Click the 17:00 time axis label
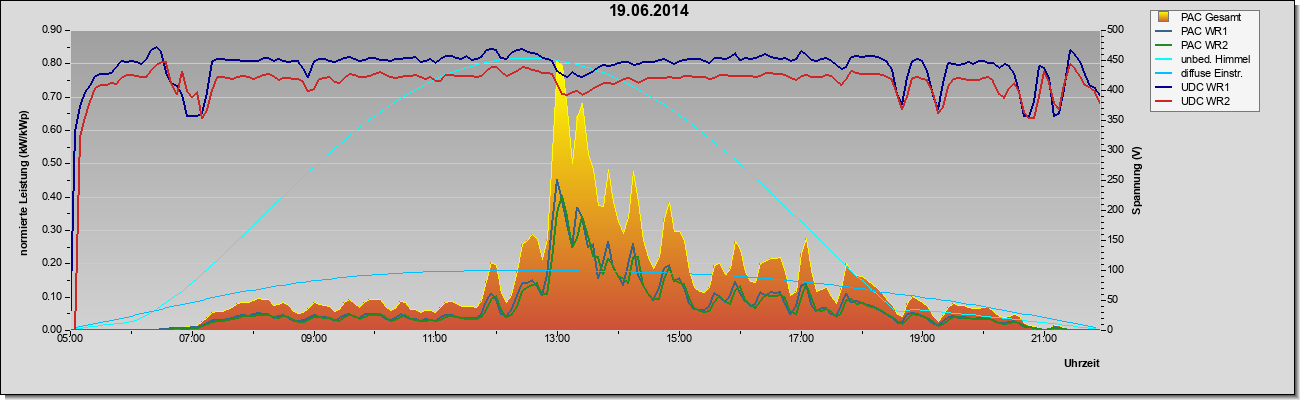 (x=800, y=339)
